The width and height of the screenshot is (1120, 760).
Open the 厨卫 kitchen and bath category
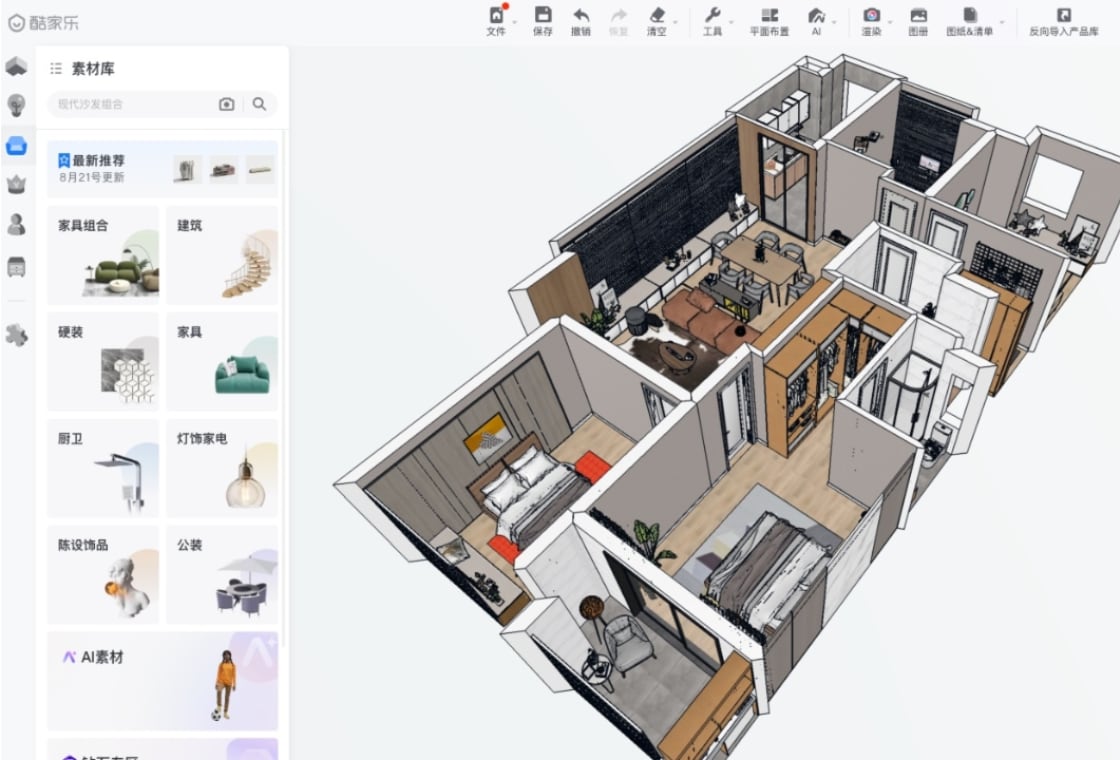coord(104,468)
